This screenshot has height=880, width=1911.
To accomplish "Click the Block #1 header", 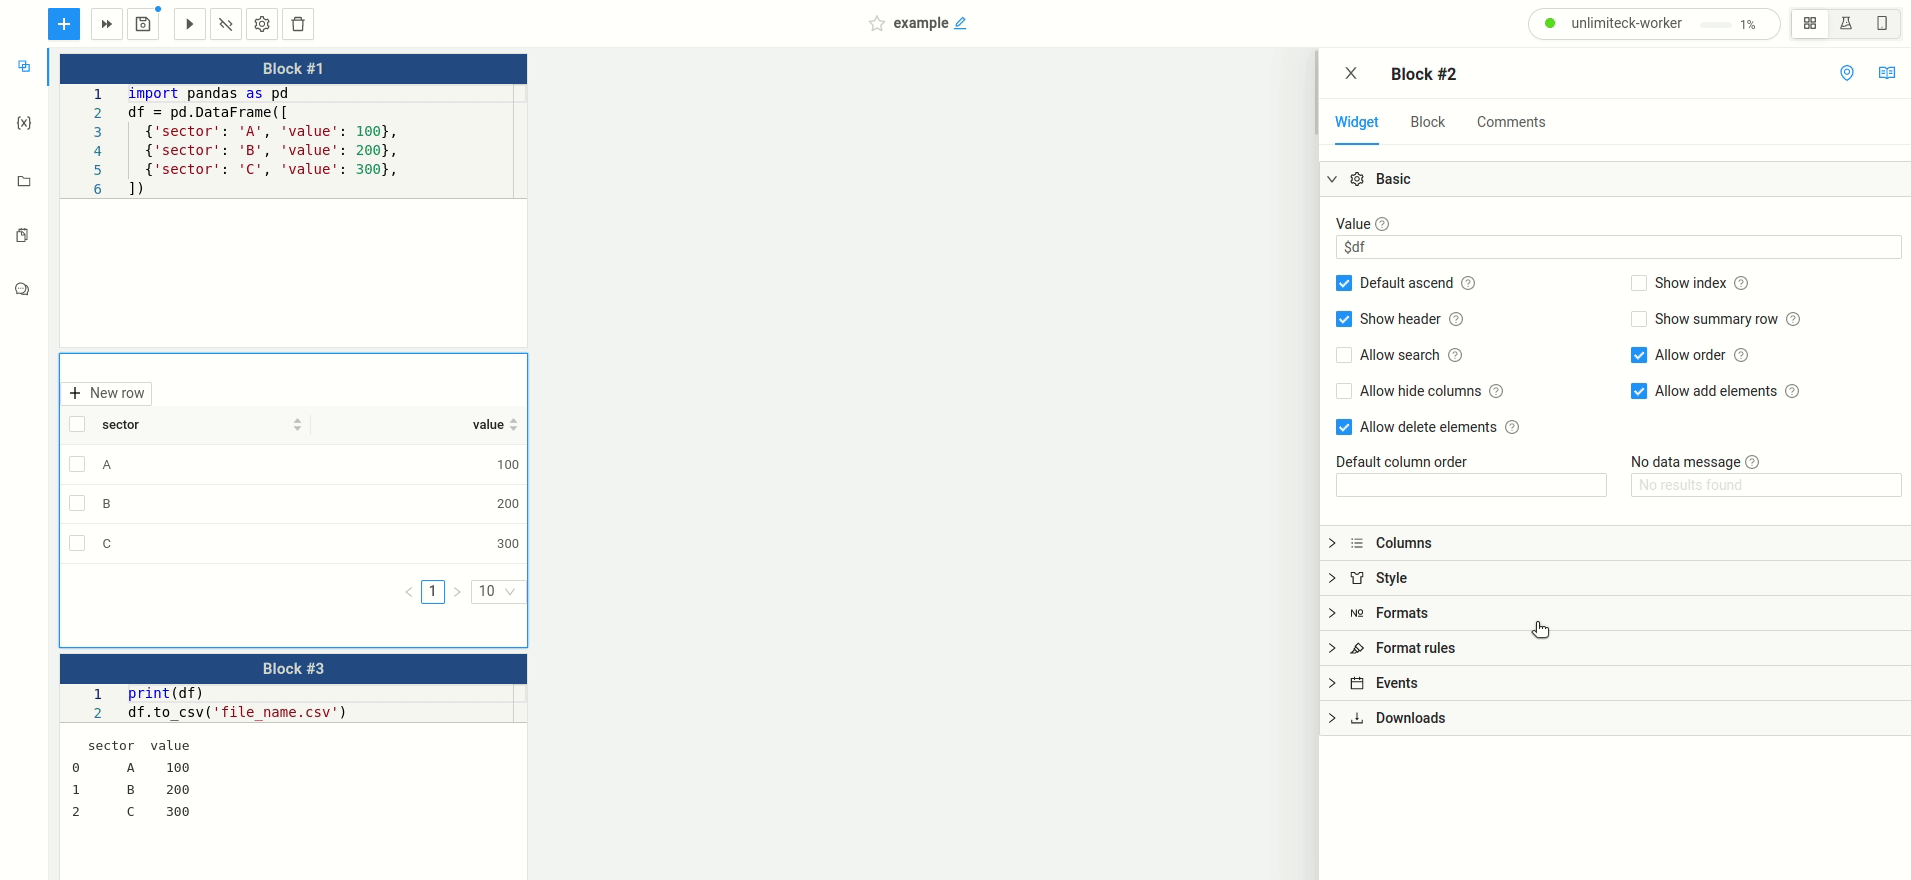I will pos(293,69).
